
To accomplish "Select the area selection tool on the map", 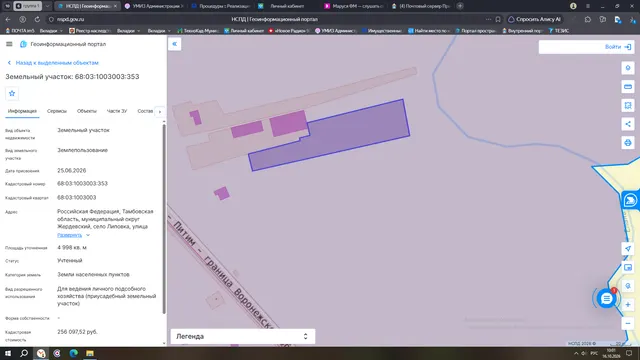I will pyautogui.click(x=628, y=105).
